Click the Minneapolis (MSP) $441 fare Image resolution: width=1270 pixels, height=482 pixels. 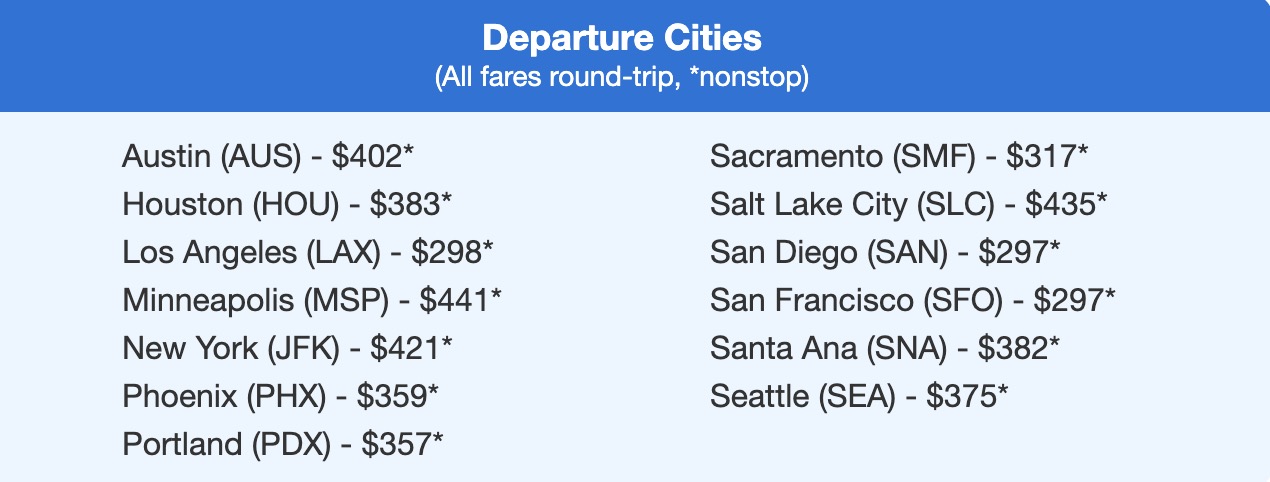[x=312, y=301]
